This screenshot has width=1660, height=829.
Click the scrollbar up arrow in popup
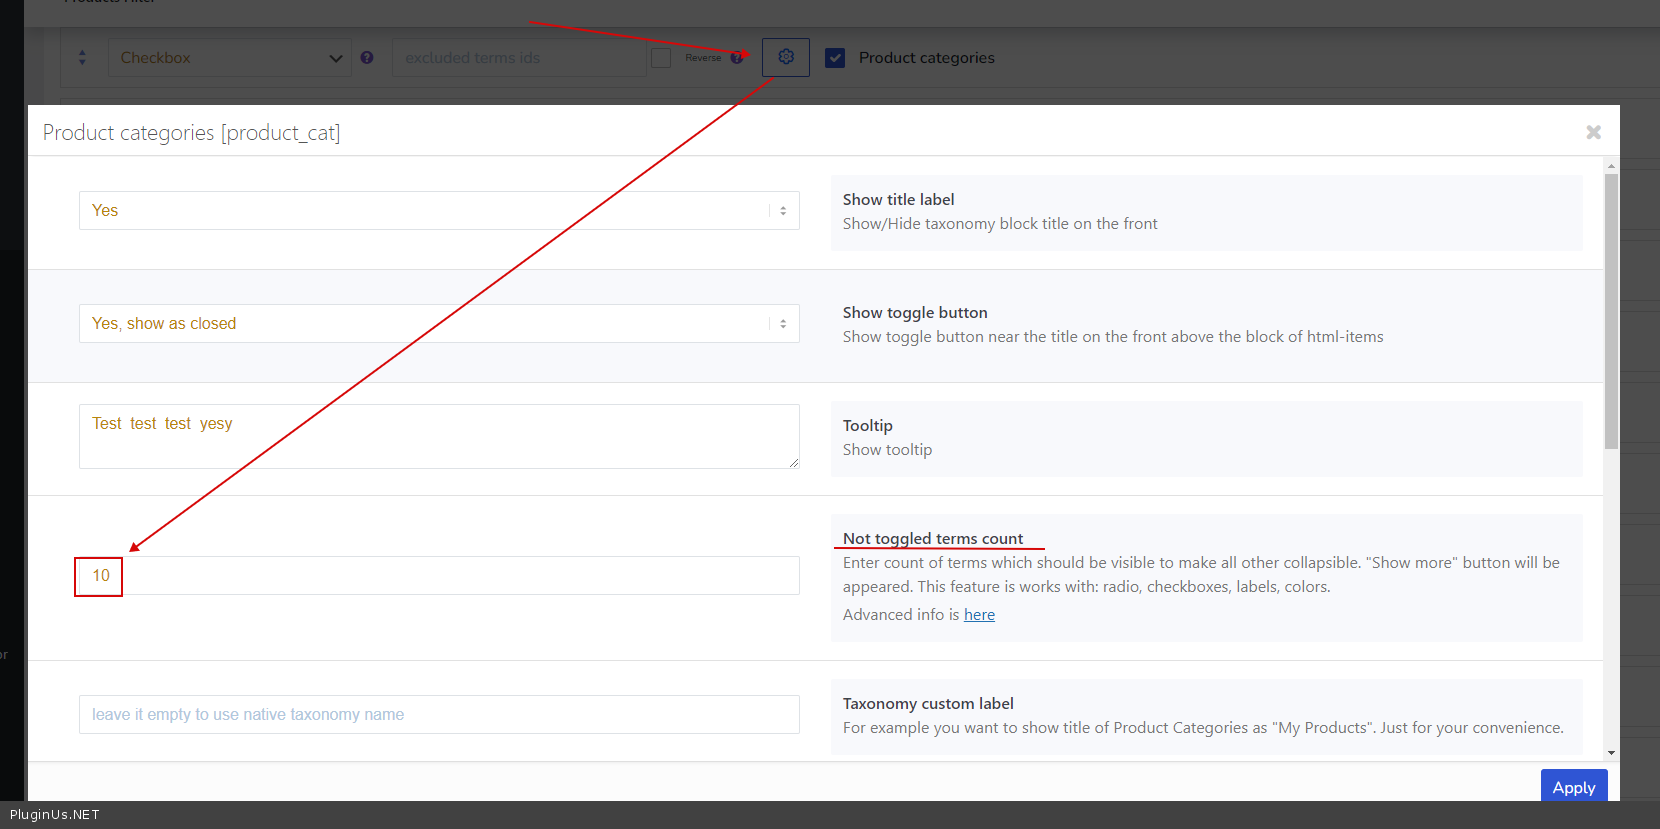[1611, 166]
